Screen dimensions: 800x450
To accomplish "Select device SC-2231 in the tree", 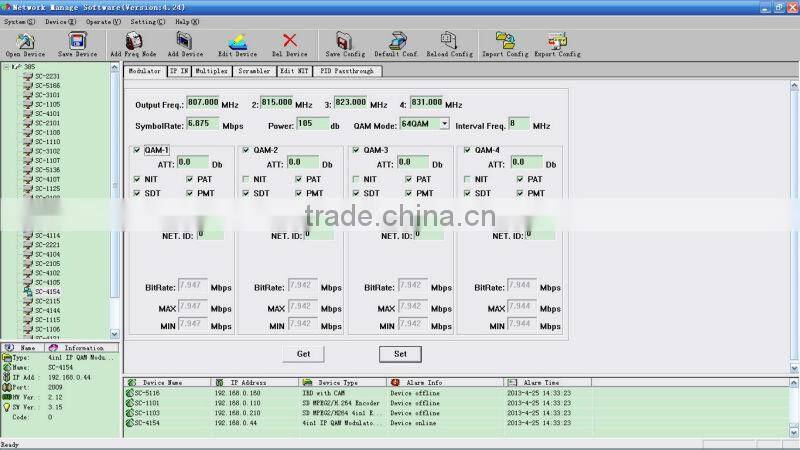I will click(x=47, y=76).
